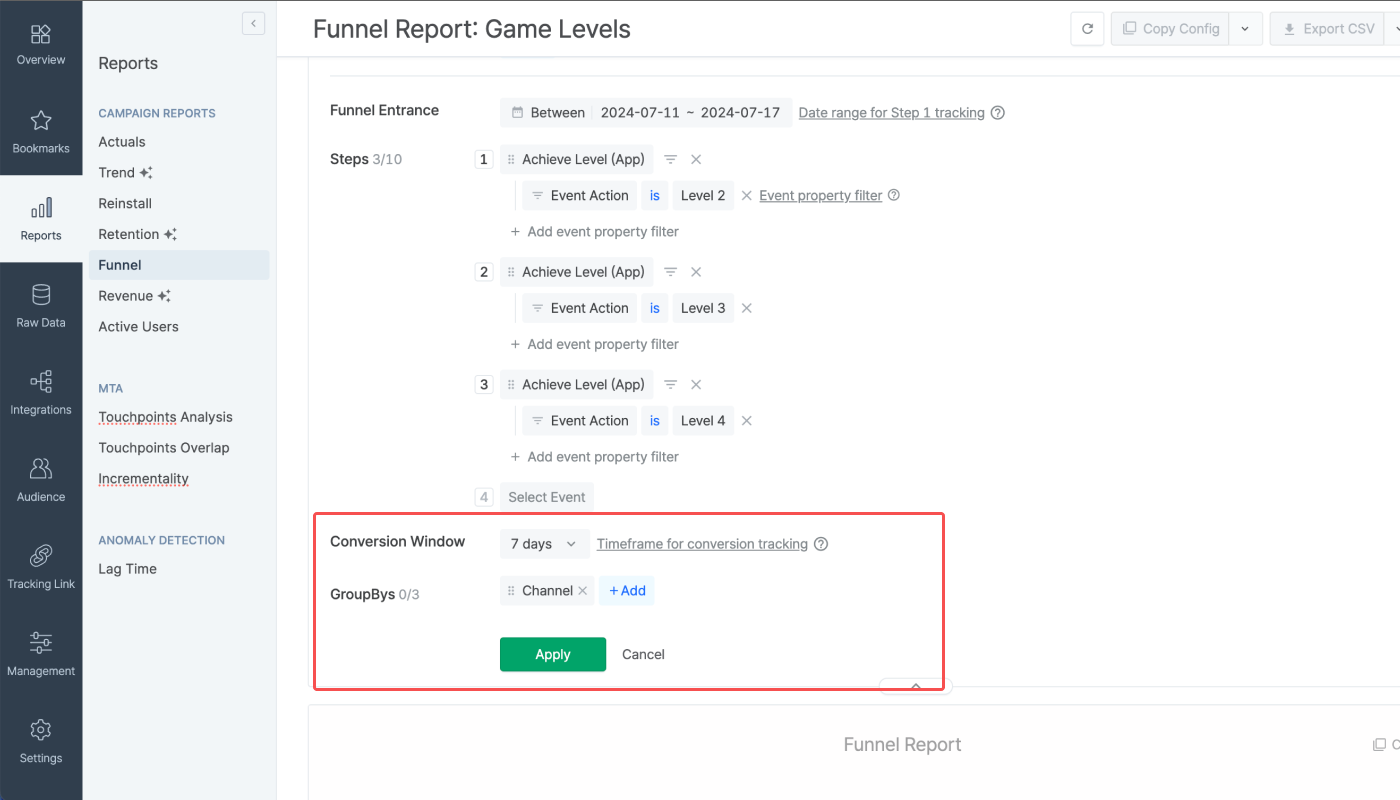Click the filter icon on step 1
The height and width of the screenshot is (800, 1400).
click(670, 160)
